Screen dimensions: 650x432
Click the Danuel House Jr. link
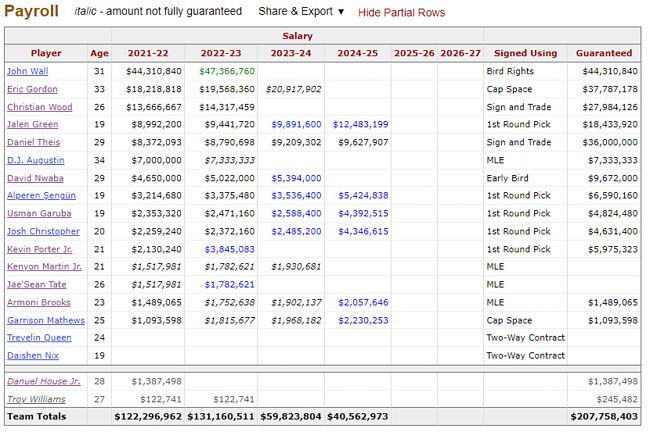pyautogui.click(x=42, y=381)
